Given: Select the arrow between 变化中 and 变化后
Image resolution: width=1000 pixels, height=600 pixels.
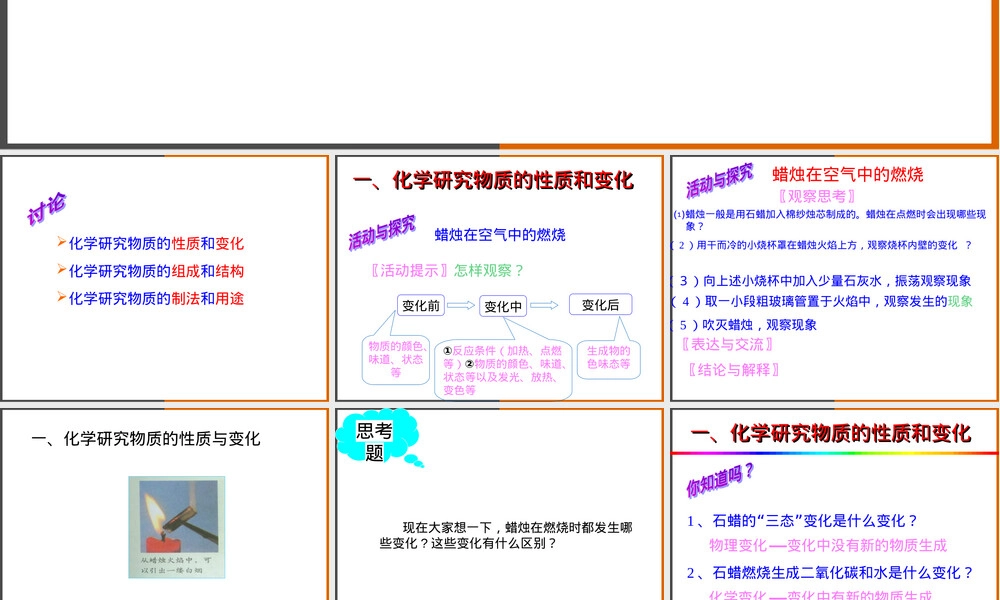Looking at the screenshot, I should click(544, 305).
